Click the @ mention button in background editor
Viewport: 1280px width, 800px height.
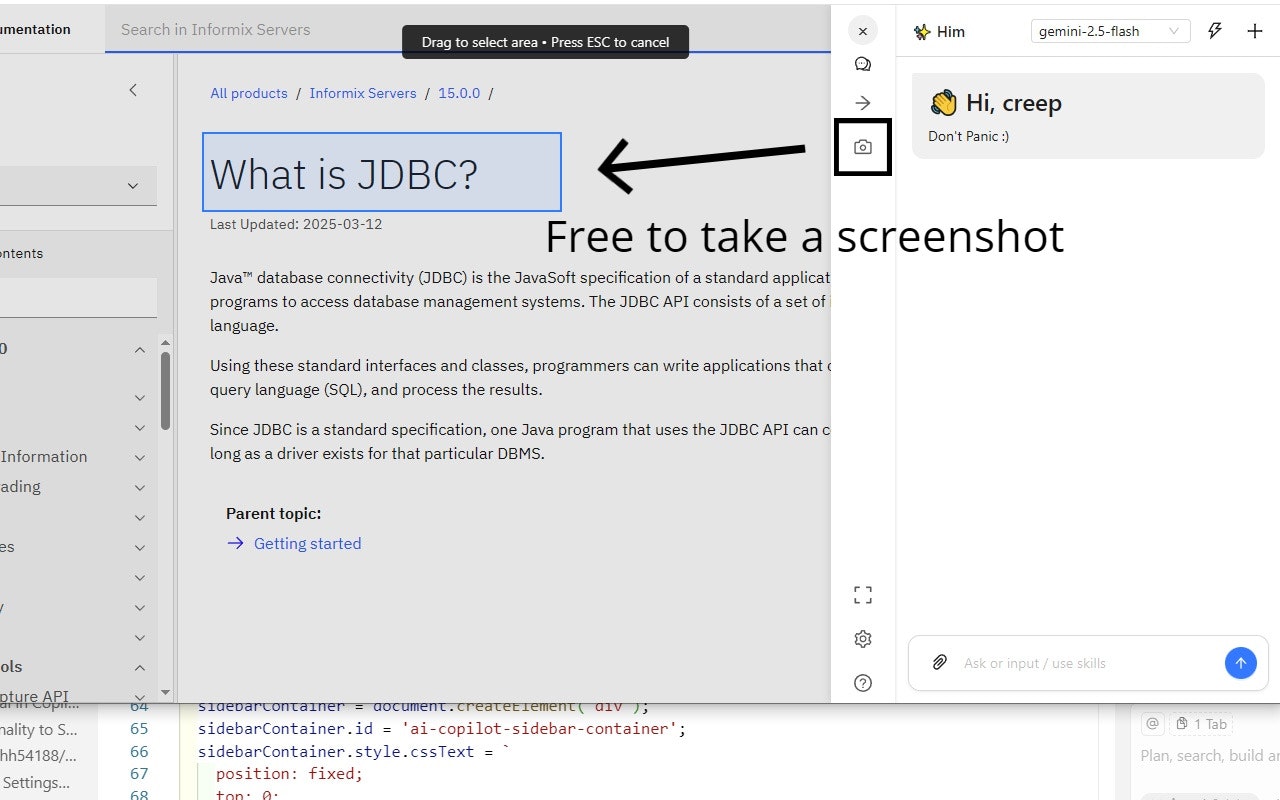1152,724
